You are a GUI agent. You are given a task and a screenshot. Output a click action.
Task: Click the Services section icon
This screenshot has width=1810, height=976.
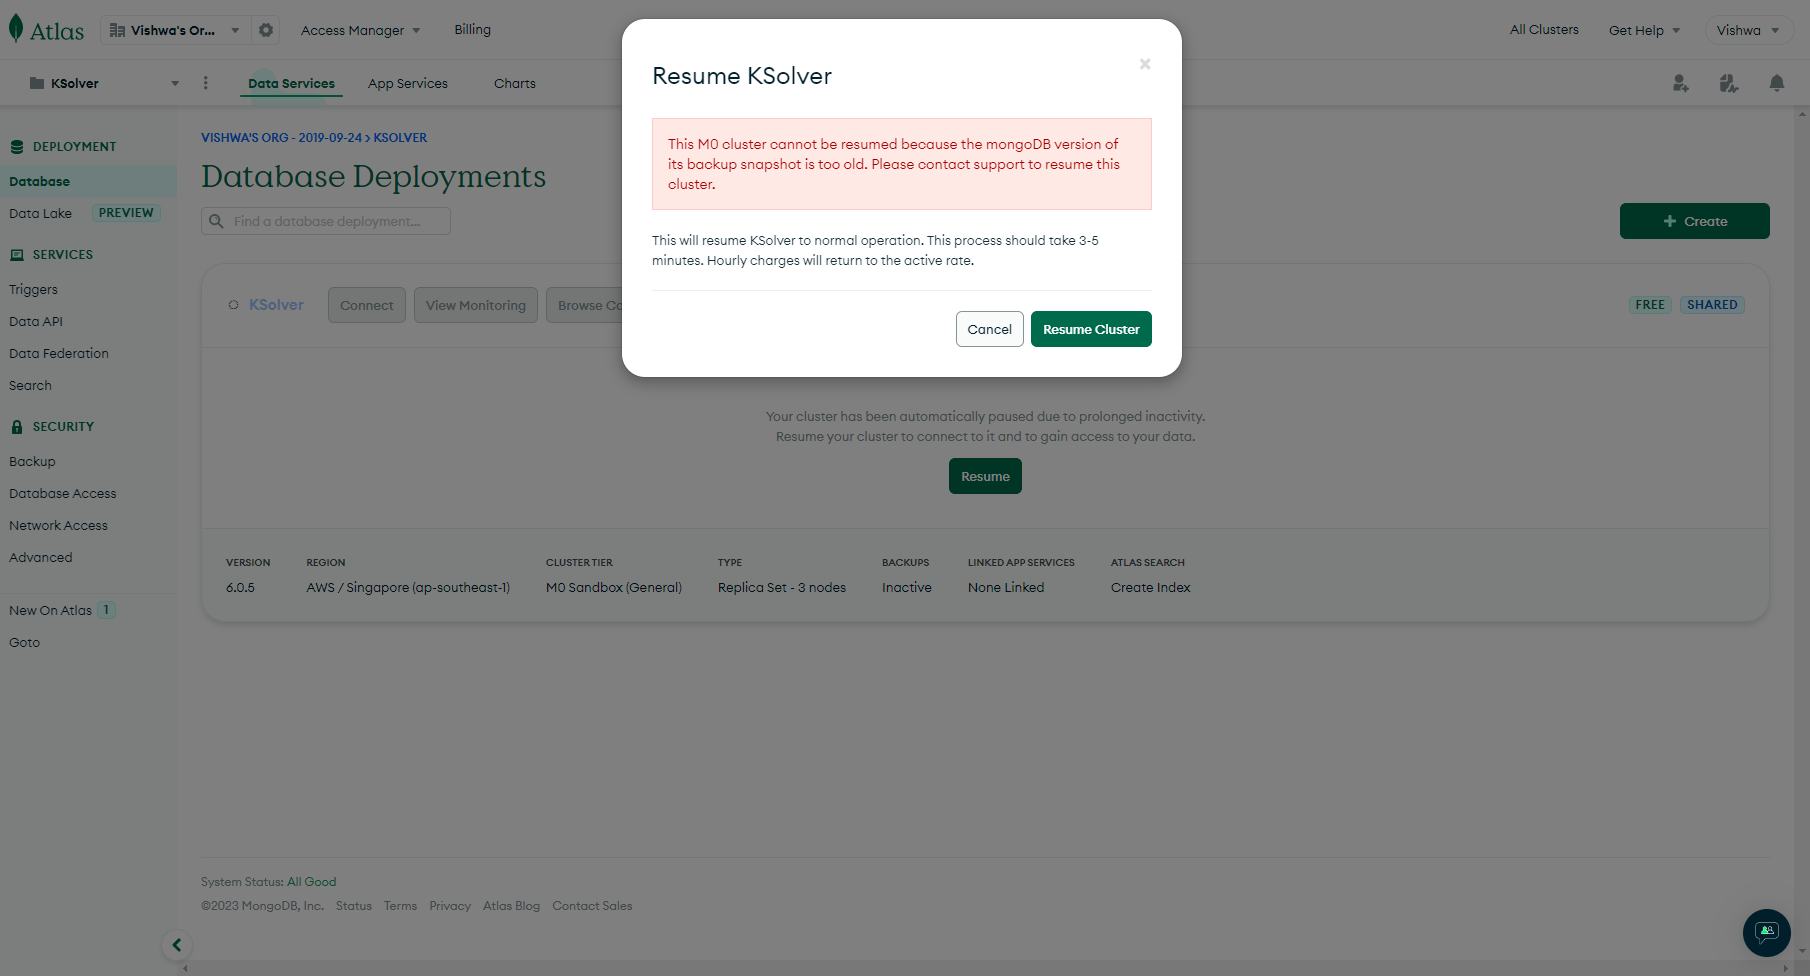[x=17, y=255]
